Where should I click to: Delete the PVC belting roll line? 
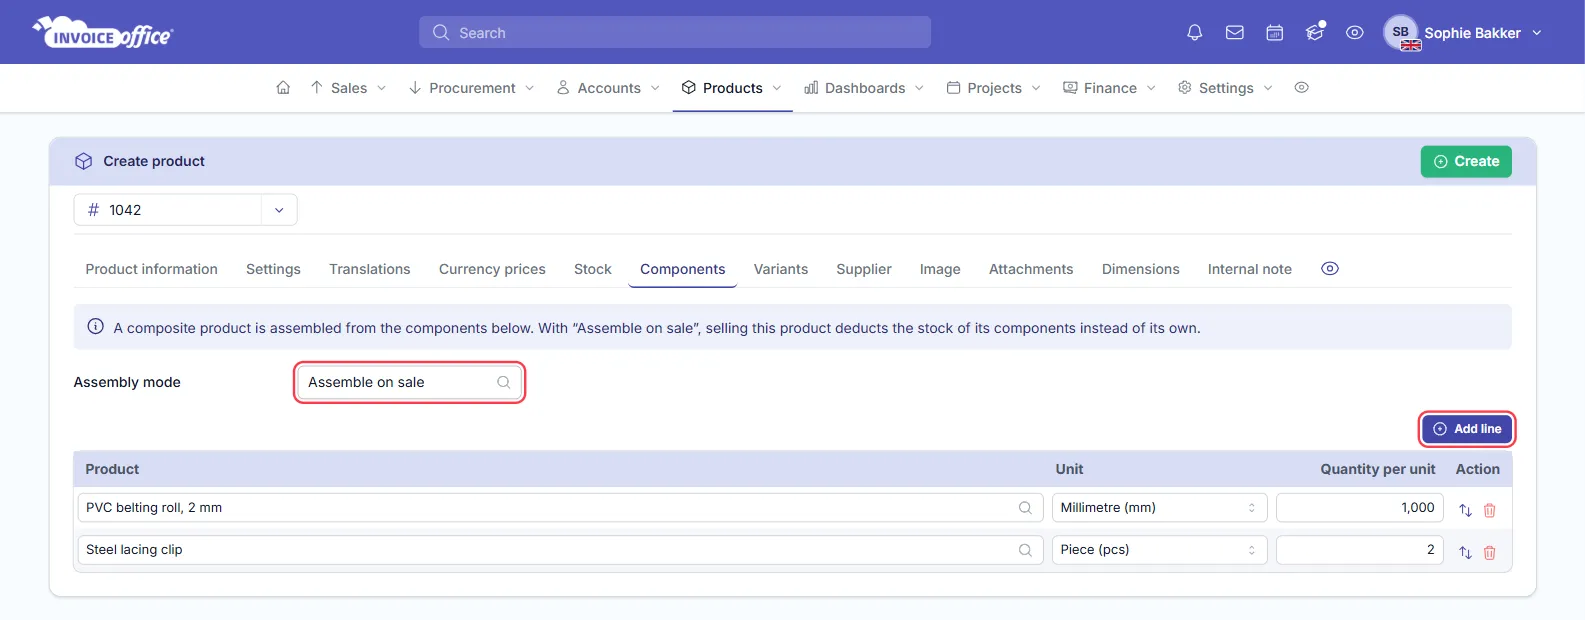[1490, 510]
